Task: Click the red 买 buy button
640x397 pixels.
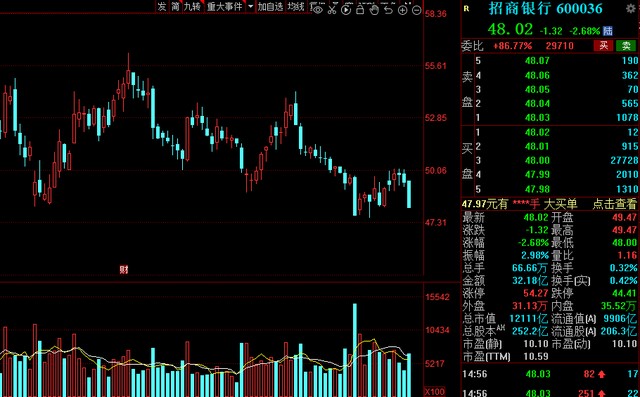Action: (x=604, y=46)
